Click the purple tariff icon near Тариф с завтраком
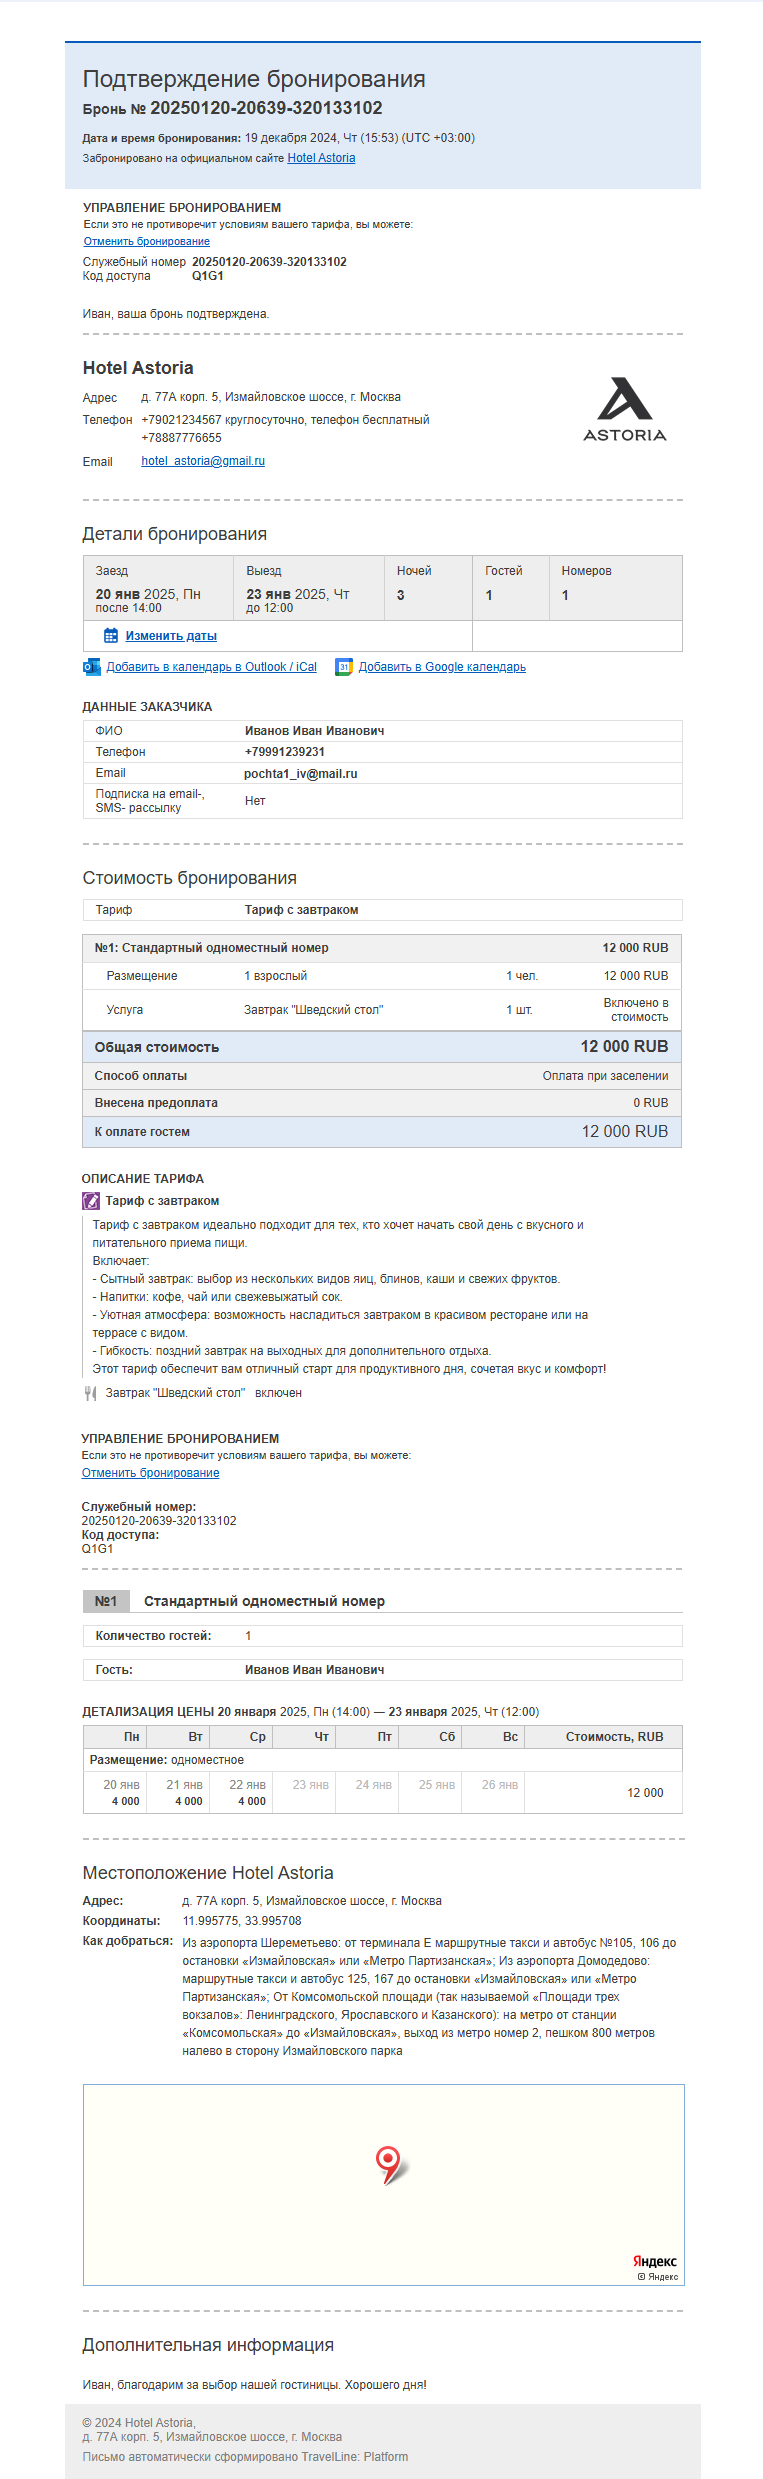This screenshot has width=763, height=2479. pos(91,1201)
